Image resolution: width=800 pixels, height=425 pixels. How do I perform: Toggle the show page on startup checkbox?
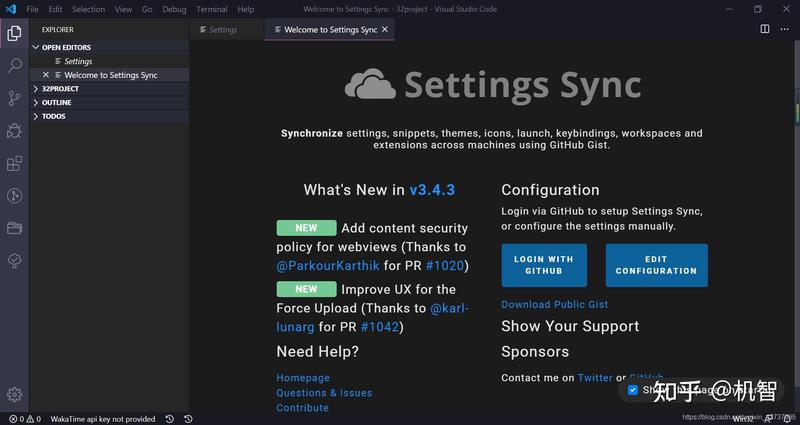pos(633,390)
